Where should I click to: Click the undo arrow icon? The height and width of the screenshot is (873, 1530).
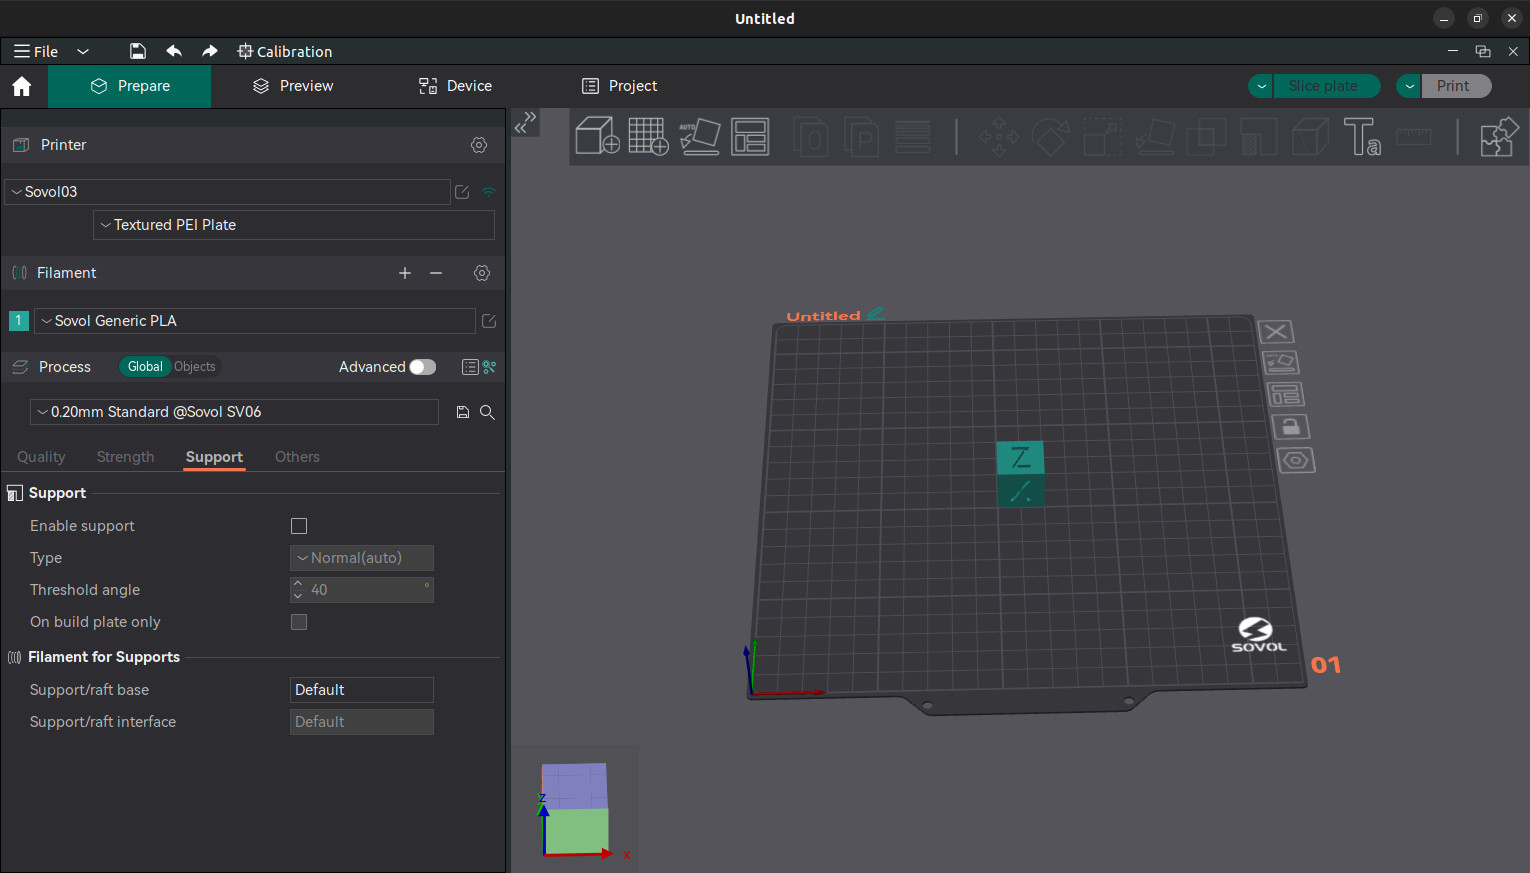point(174,51)
